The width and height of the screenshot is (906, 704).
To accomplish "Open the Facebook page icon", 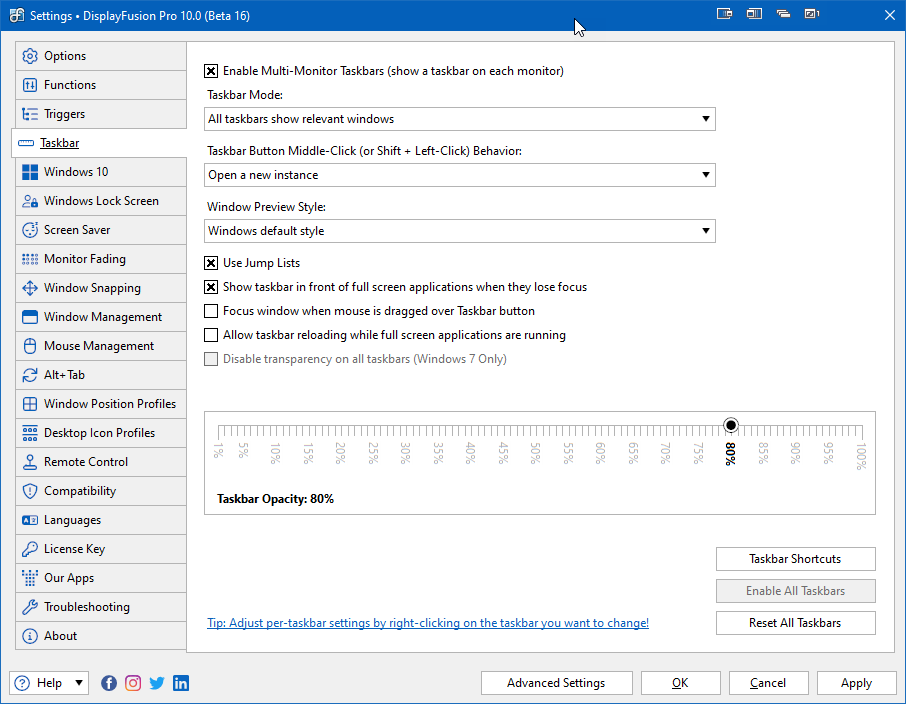I will click(x=109, y=683).
